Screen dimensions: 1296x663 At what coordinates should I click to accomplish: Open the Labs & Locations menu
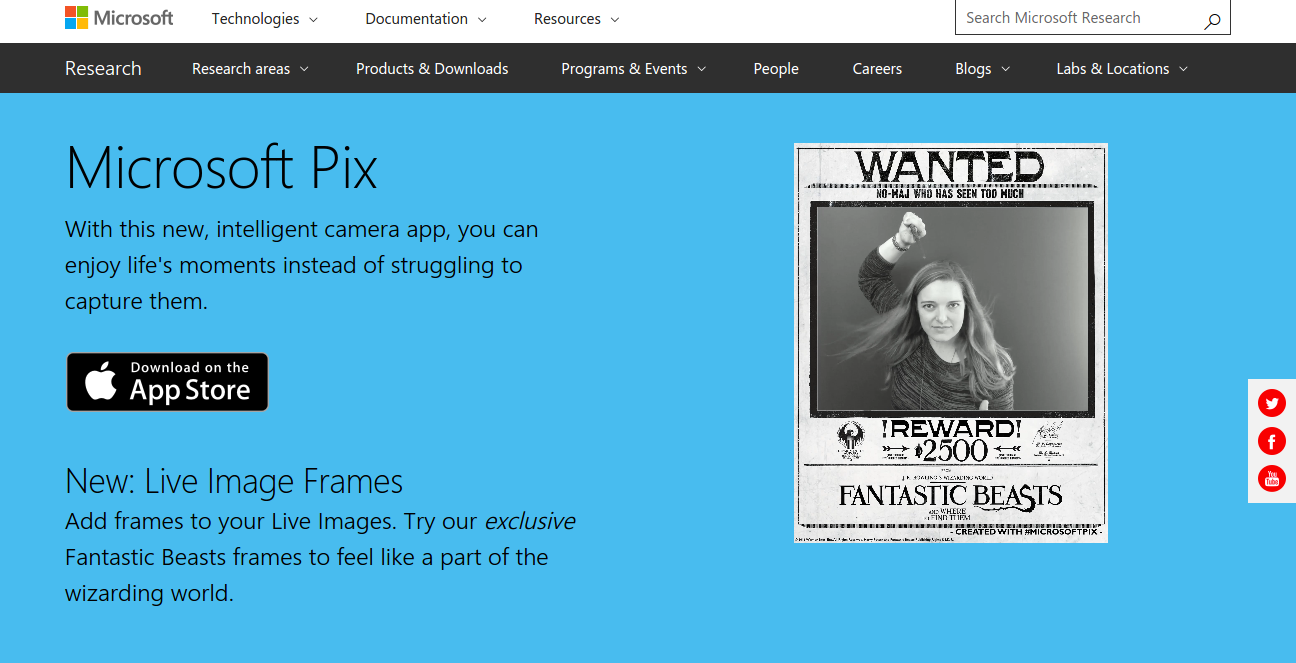(1122, 69)
